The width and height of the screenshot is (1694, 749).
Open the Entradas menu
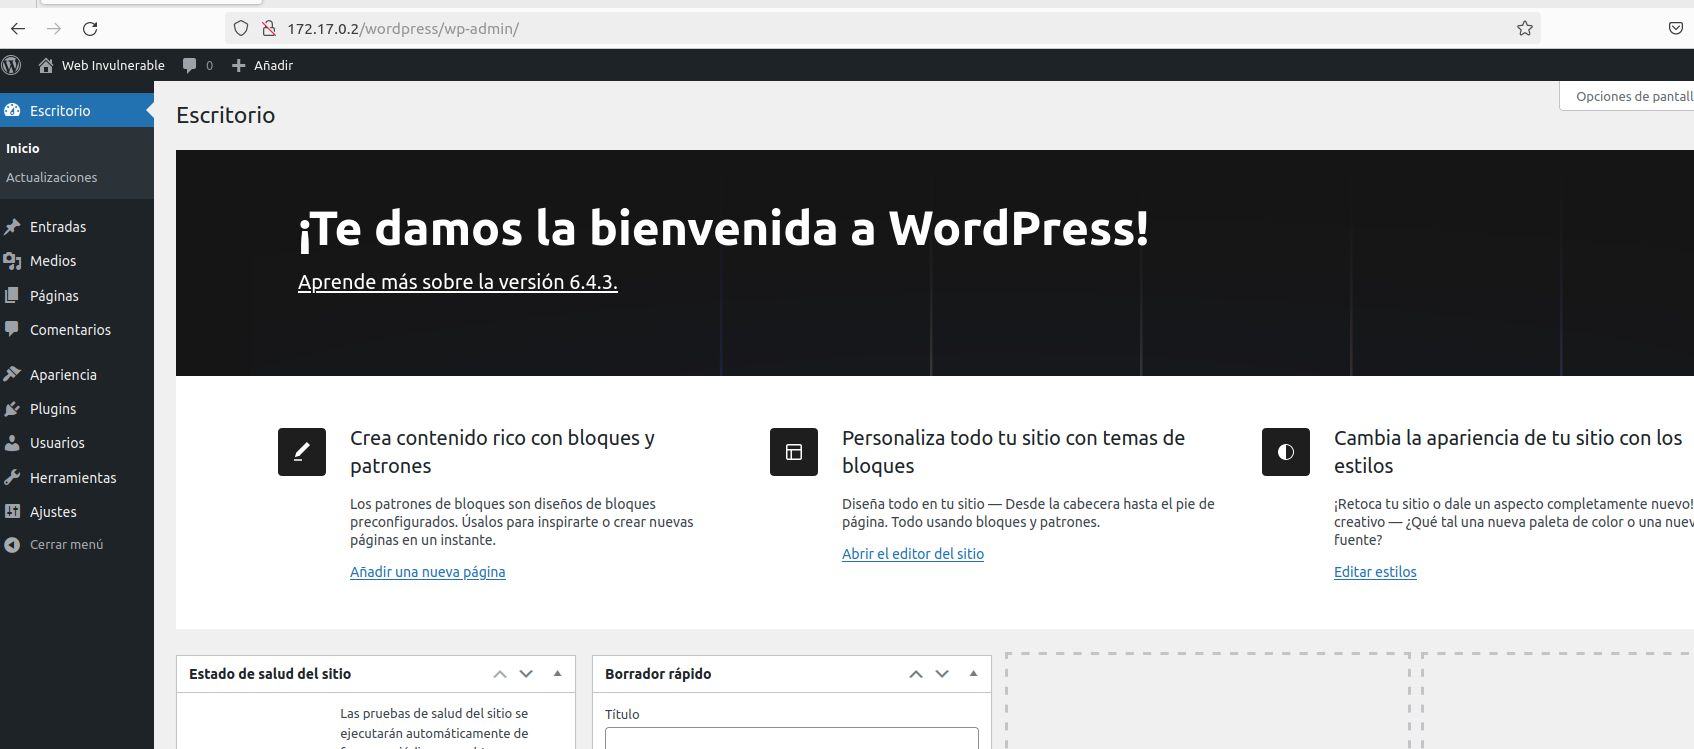click(77, 227)
